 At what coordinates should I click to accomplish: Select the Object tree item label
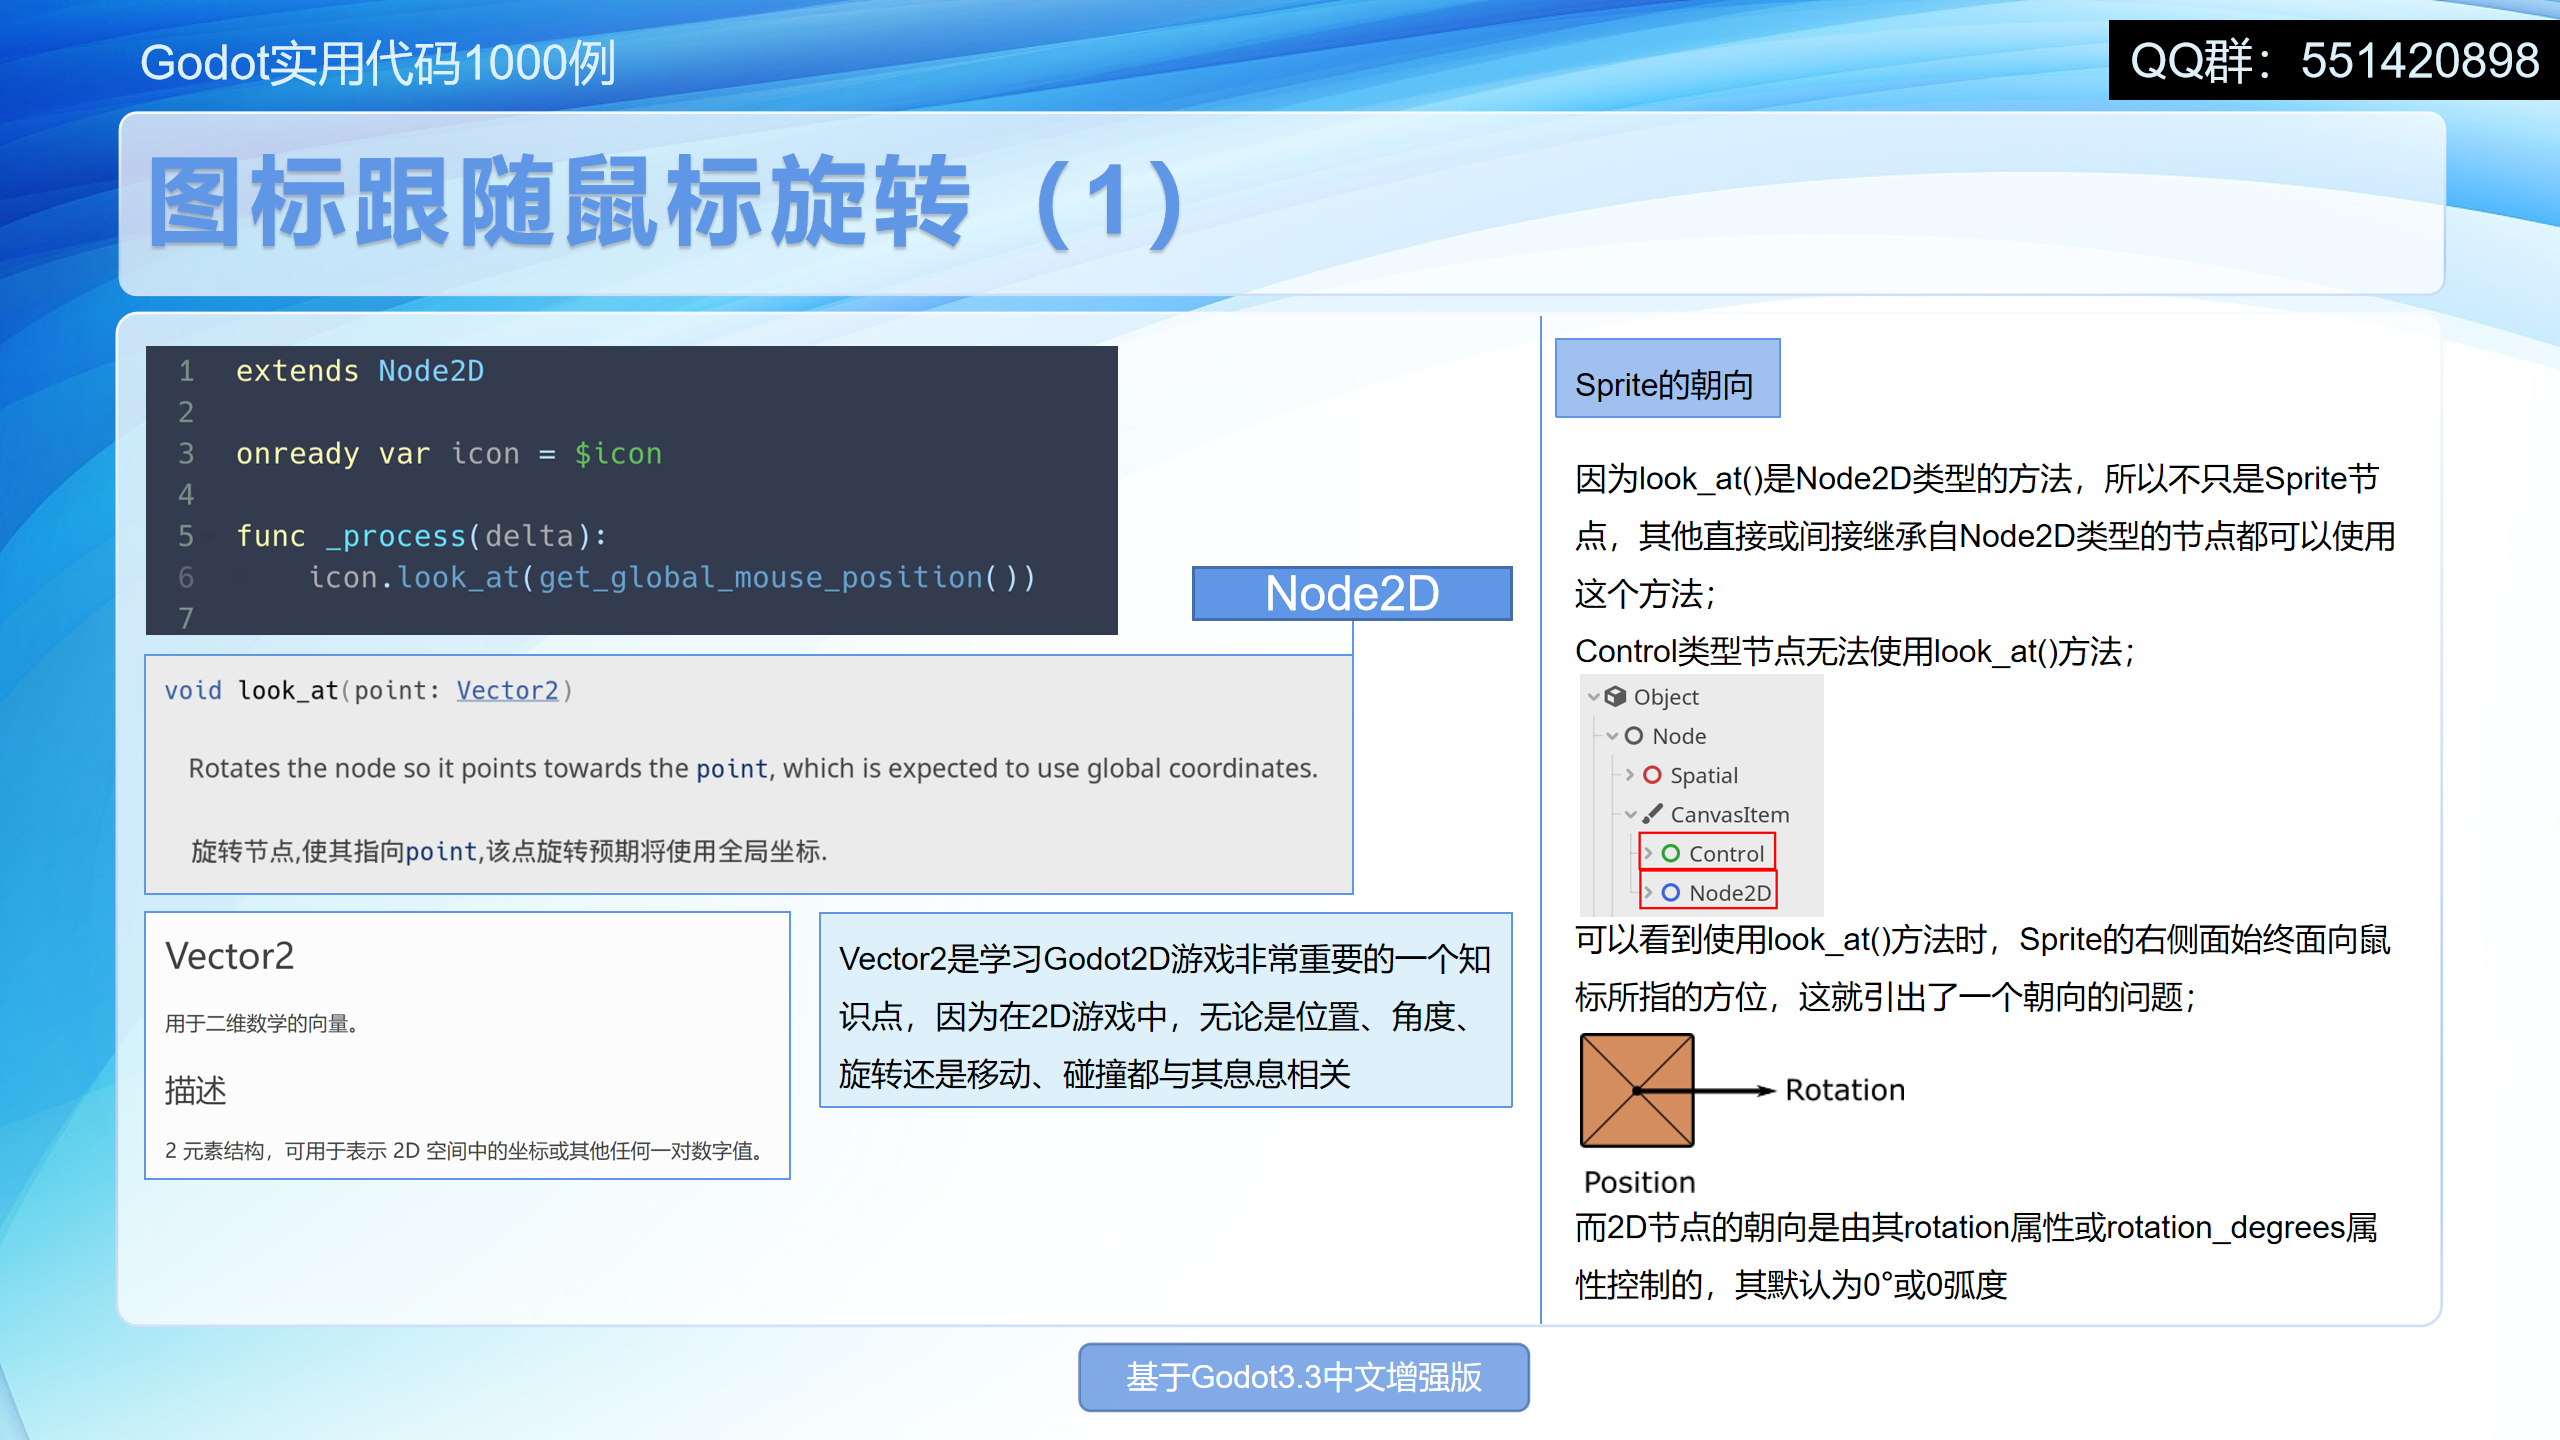1665,697
